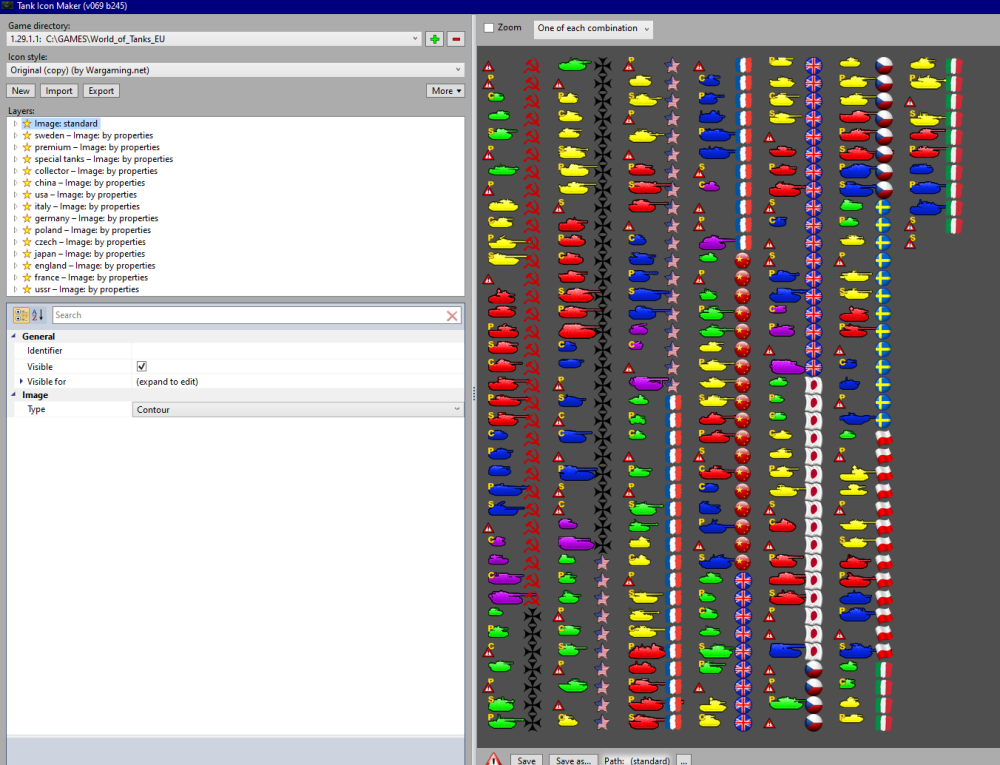Expand the england layer tree node
Screen dimensions: 1000x765
coord(15,266)
